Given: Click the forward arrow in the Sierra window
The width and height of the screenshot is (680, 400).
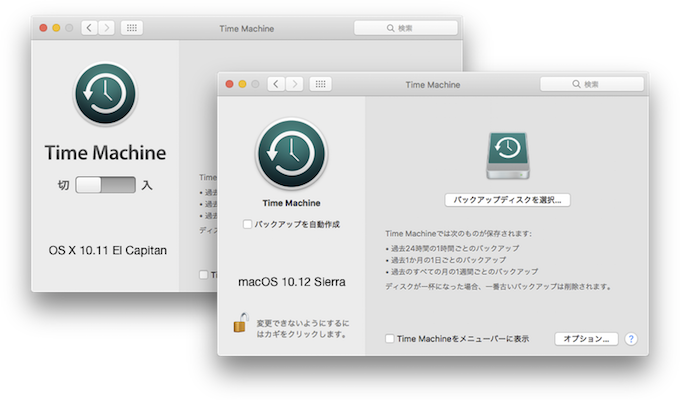Looking at the screenshot, I should click(x=294, y=85).
